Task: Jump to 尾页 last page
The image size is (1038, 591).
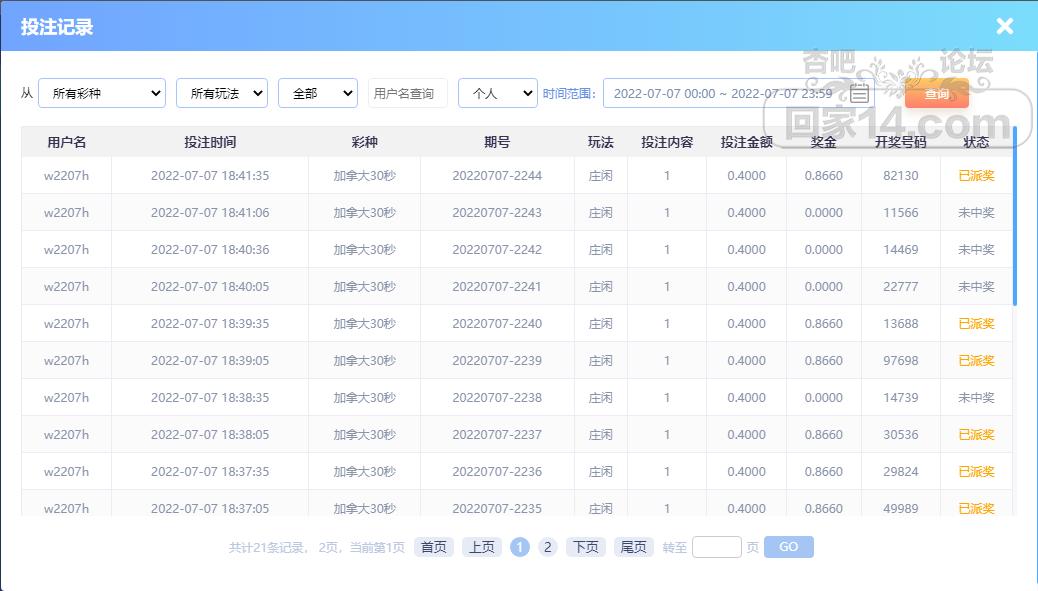Action: tap(634, 547)
